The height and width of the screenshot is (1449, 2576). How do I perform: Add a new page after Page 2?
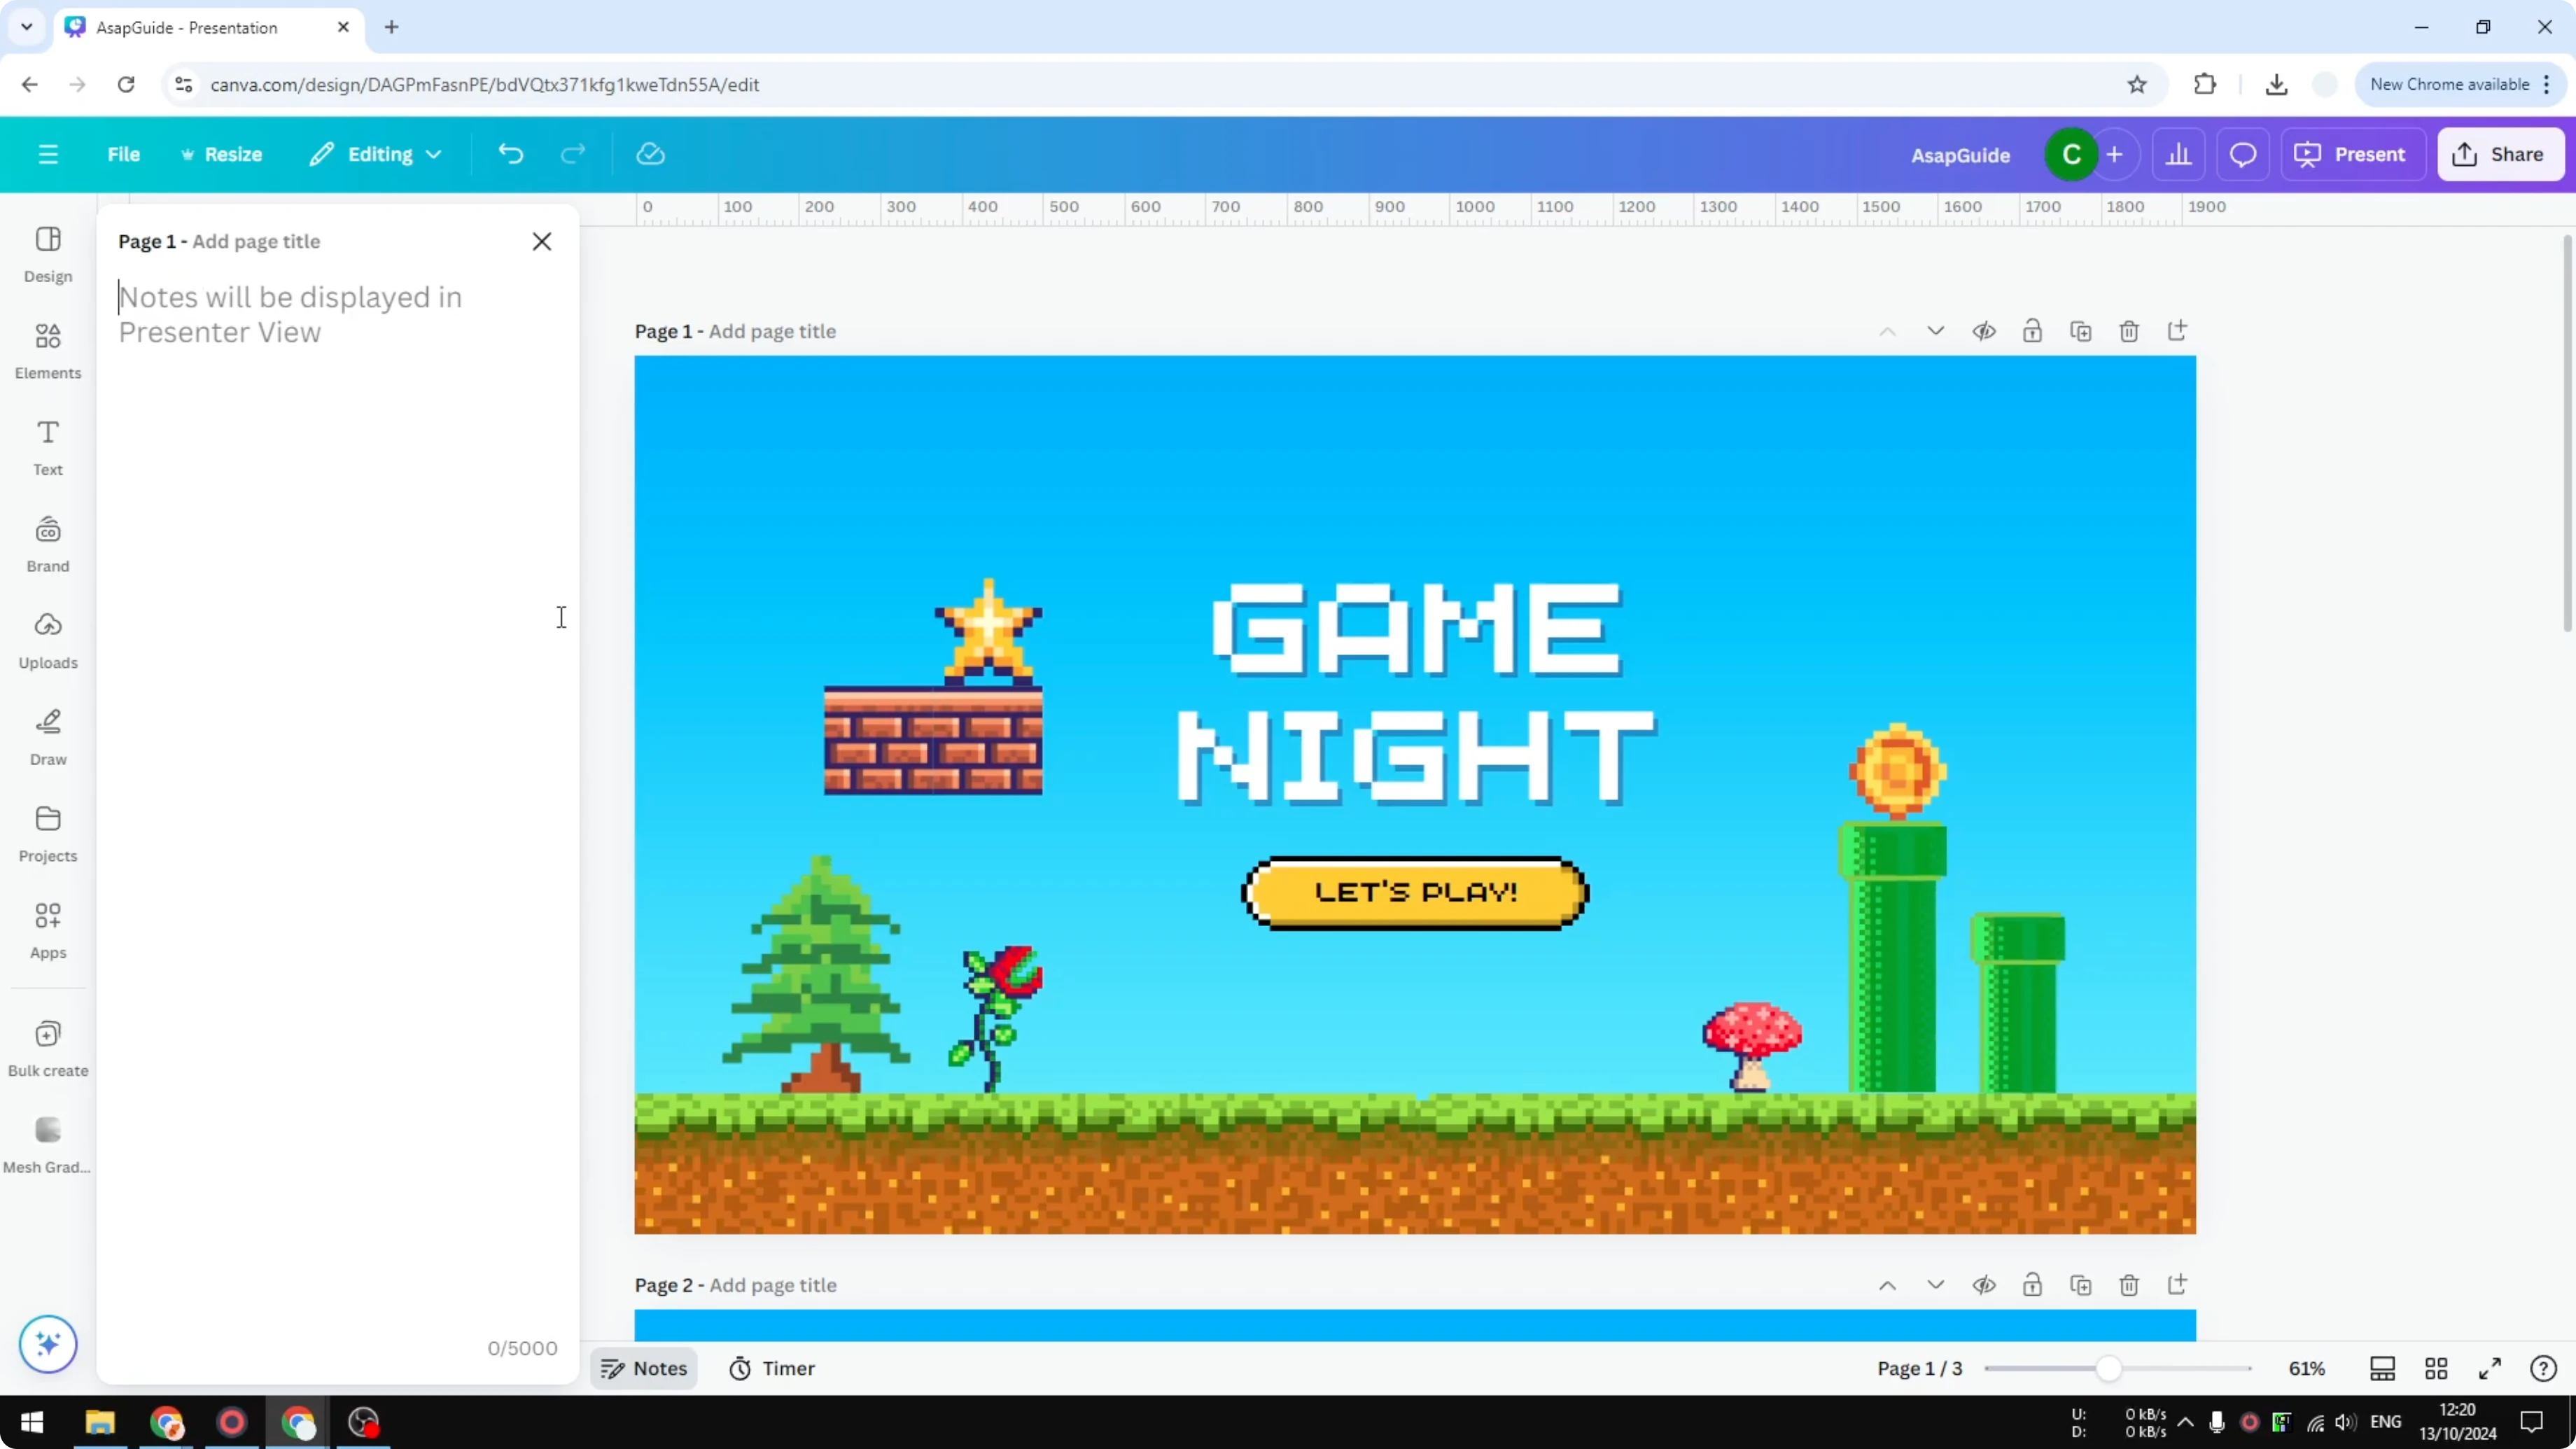pyautogui.click(x=2178, y=1285)
